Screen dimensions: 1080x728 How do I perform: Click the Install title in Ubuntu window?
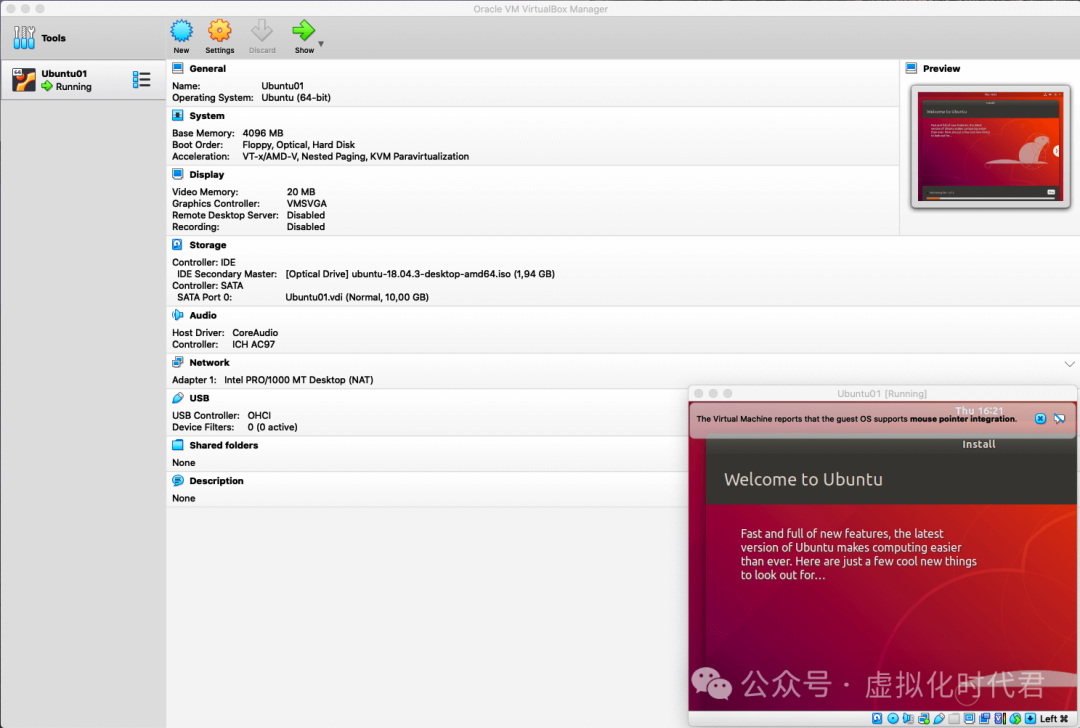pos(979,444)
